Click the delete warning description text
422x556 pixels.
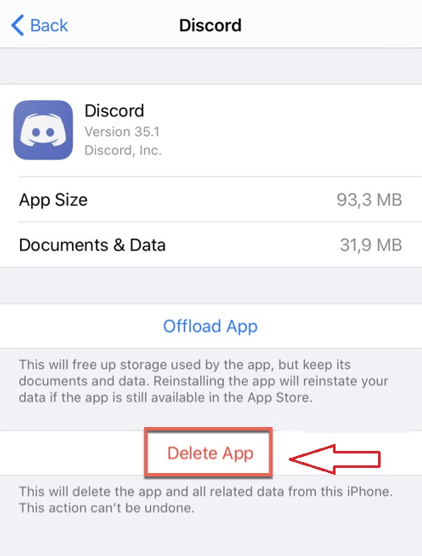[x=206, y=500]
